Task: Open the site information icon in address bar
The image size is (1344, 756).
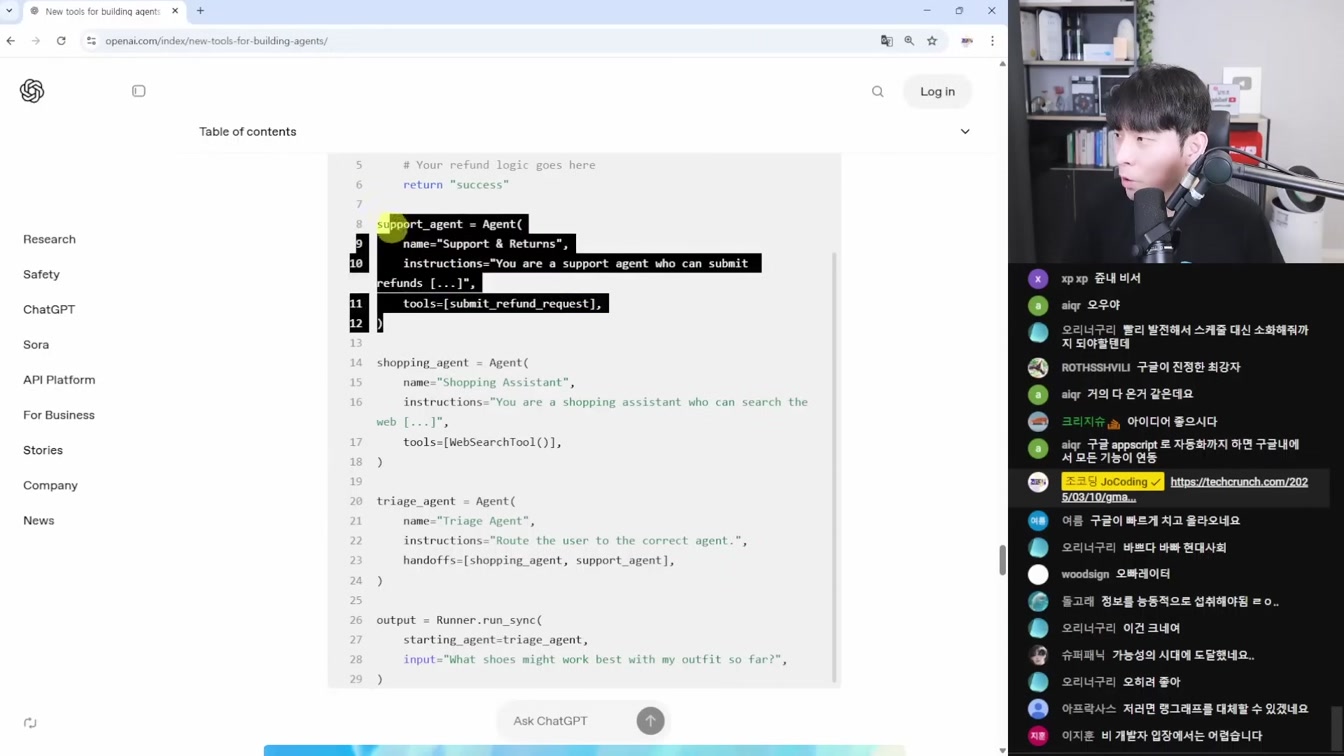Action: click(x=91, y=41)
